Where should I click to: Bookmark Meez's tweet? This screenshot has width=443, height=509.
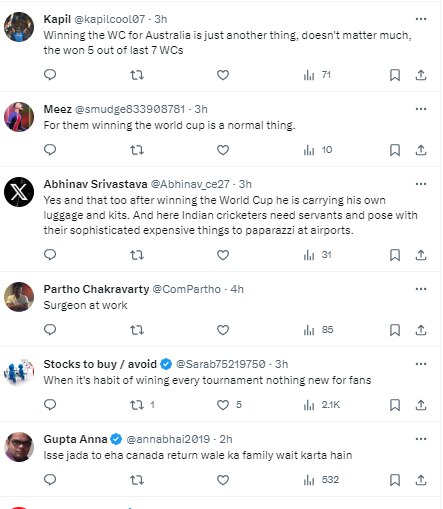coord(395,150)
